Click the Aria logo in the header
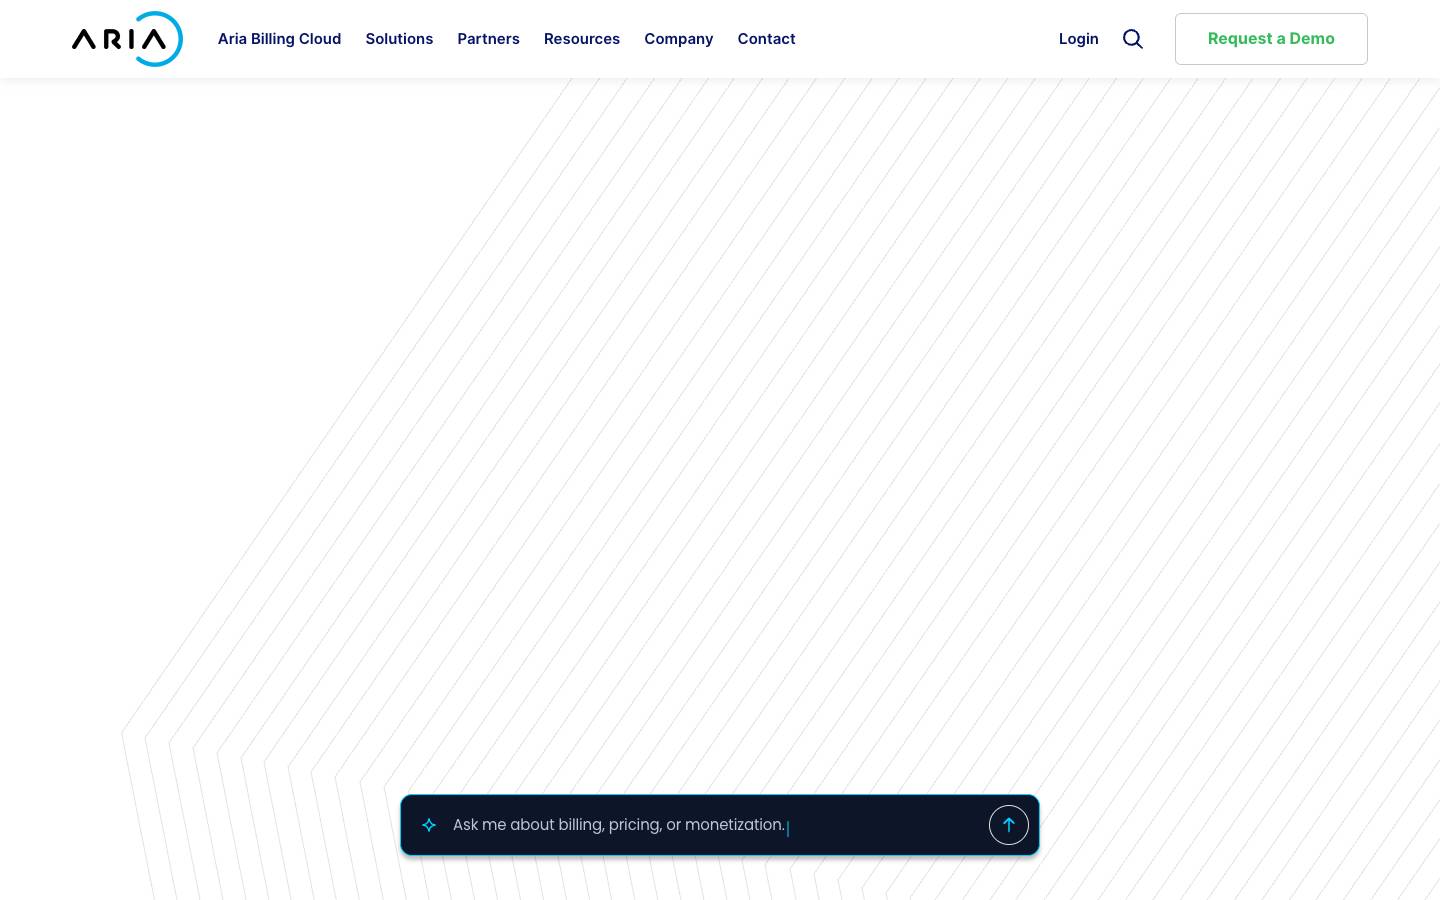Image resolution: width=1440 pixels, height=900 pixels. (127, 39)
